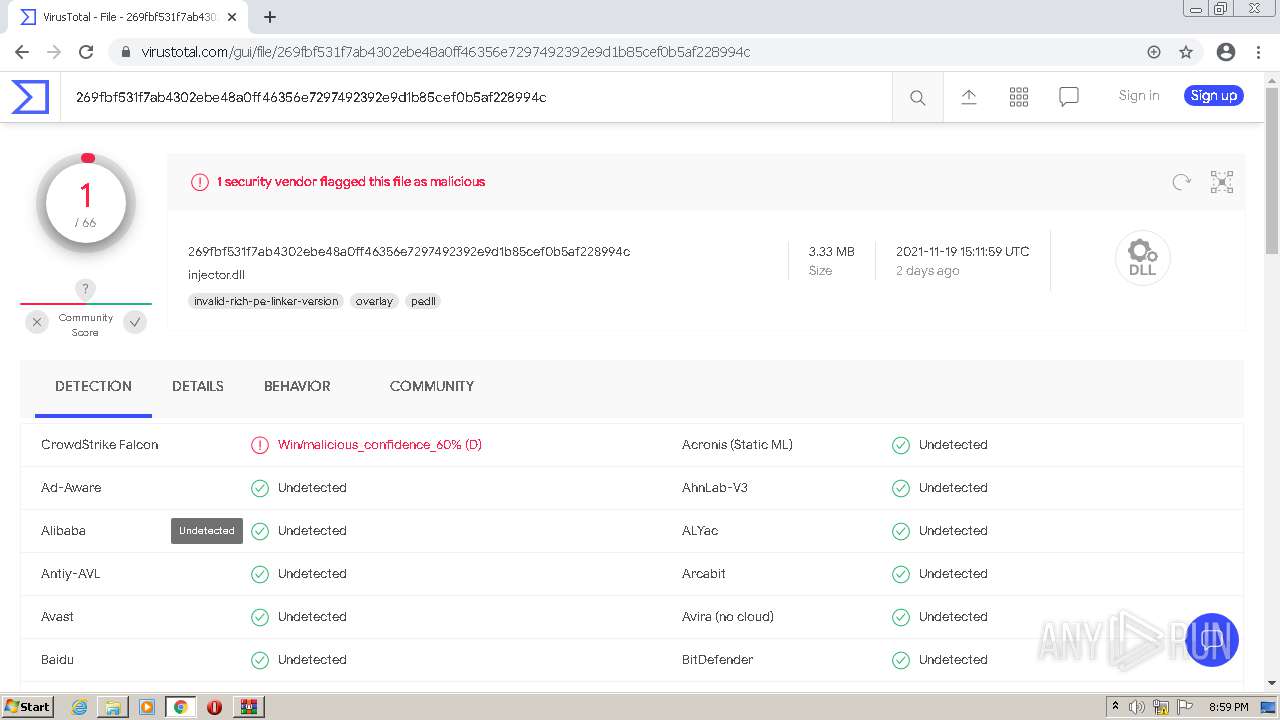This screenshot has width=1280, height=720.
Task: Click the invalid-rich-pe-linker-version tag
Action: tap(266, 301)
